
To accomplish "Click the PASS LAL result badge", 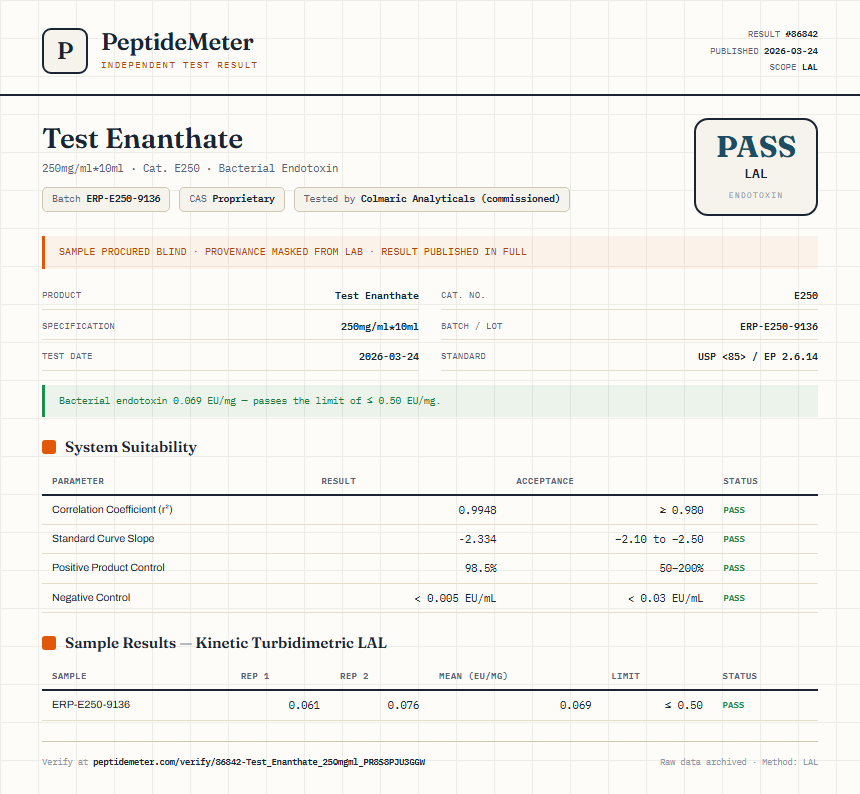I will click(x=756, y=167).
